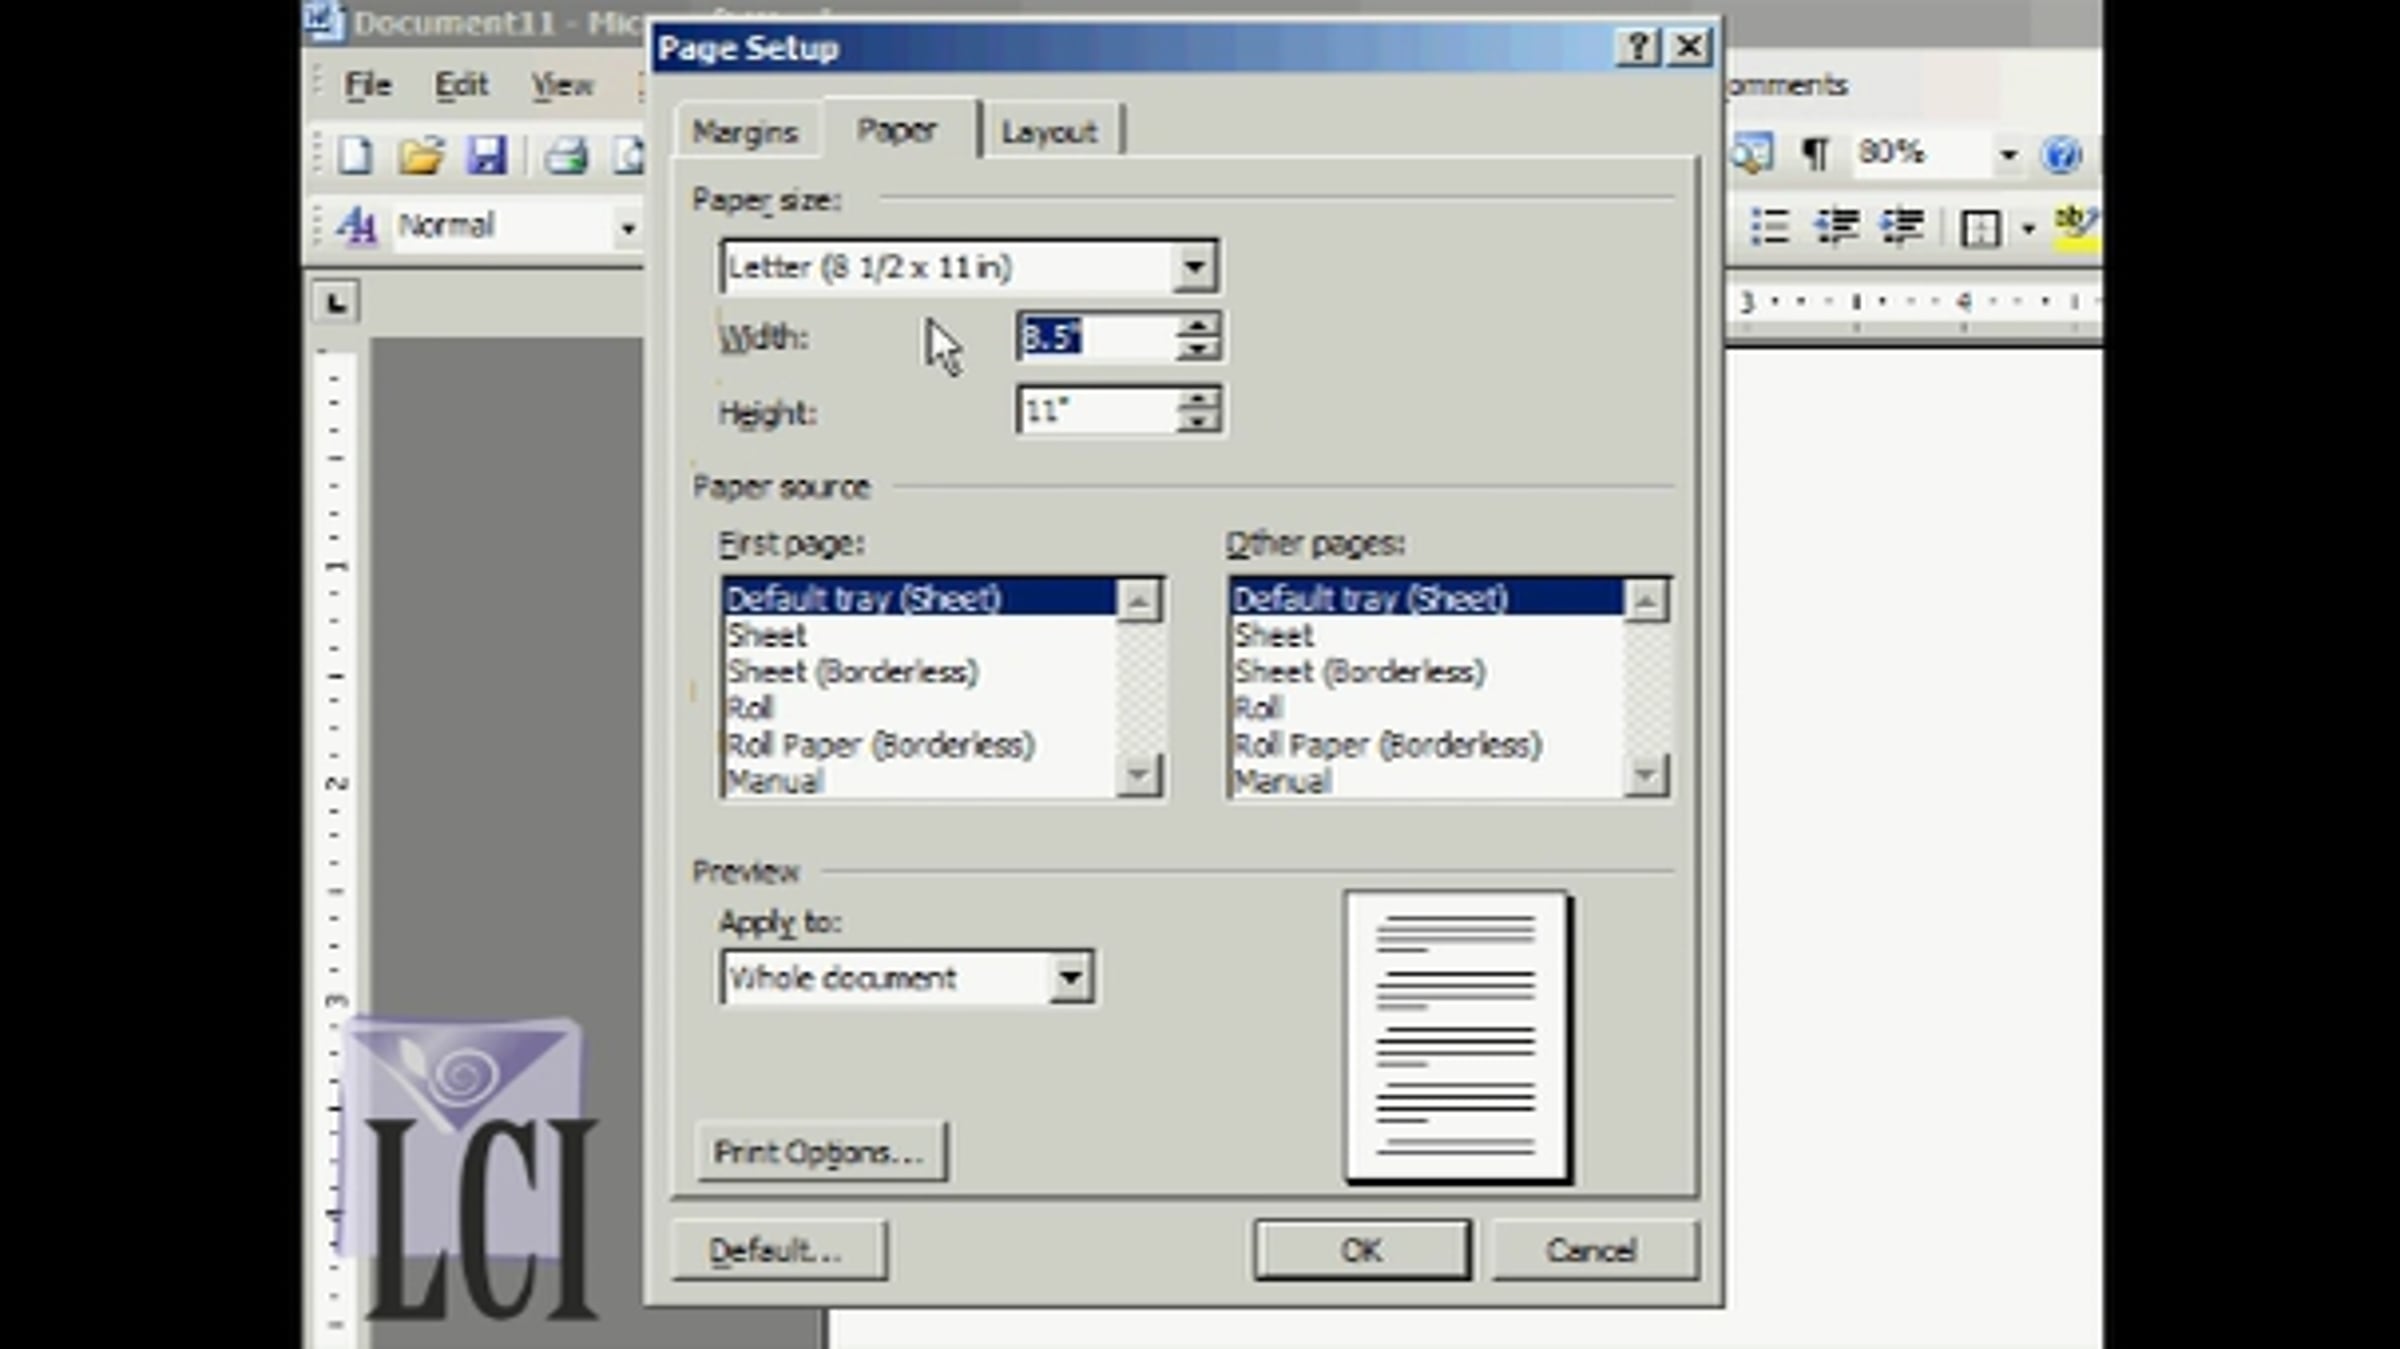
Task: Select Roll in First page list
Action: coord(750,708)
